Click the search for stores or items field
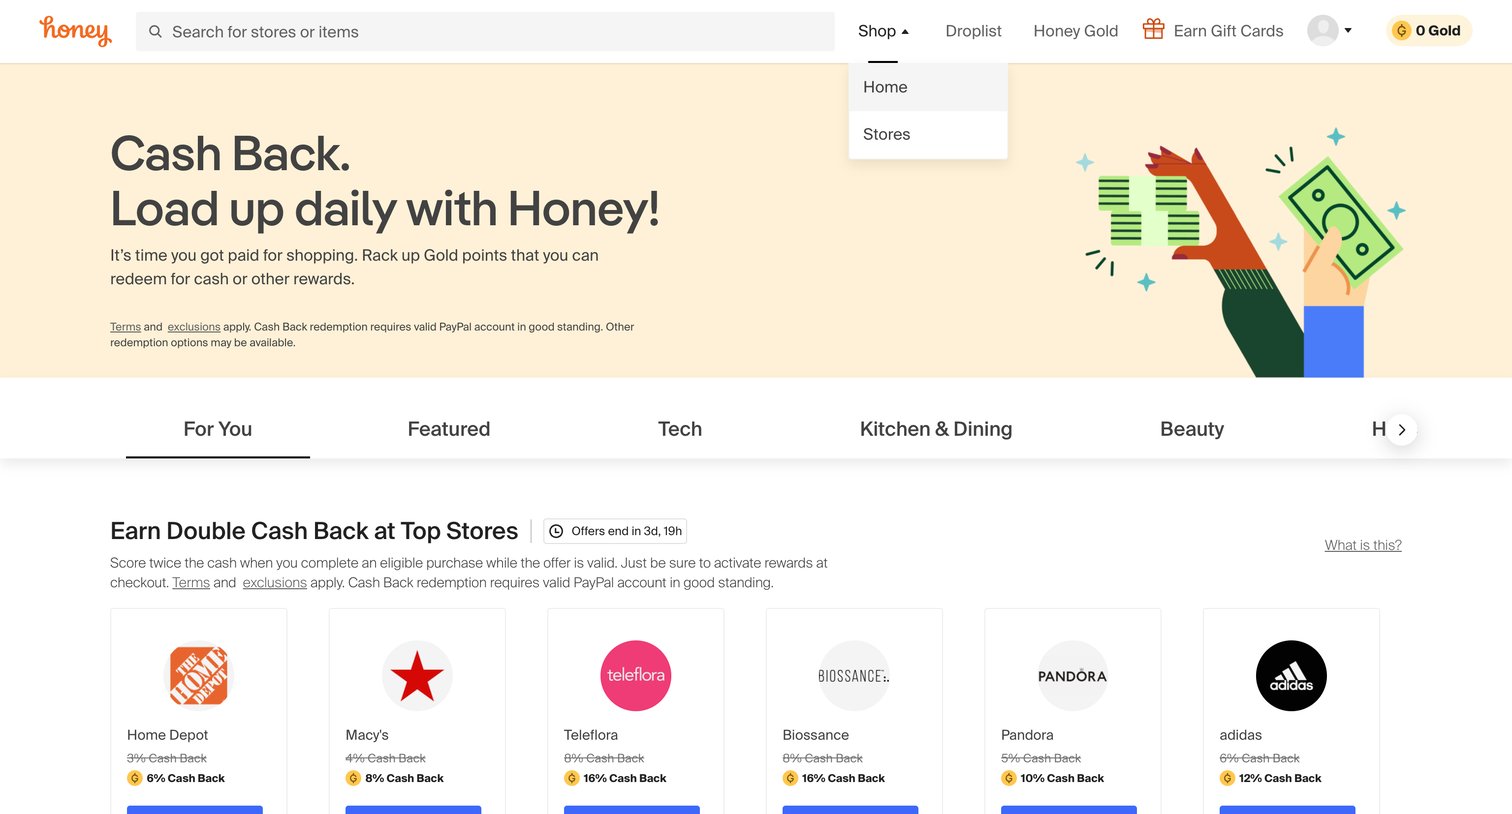Screen dimensions: 1512x814 pyautogui.click(x=485, y=32)
